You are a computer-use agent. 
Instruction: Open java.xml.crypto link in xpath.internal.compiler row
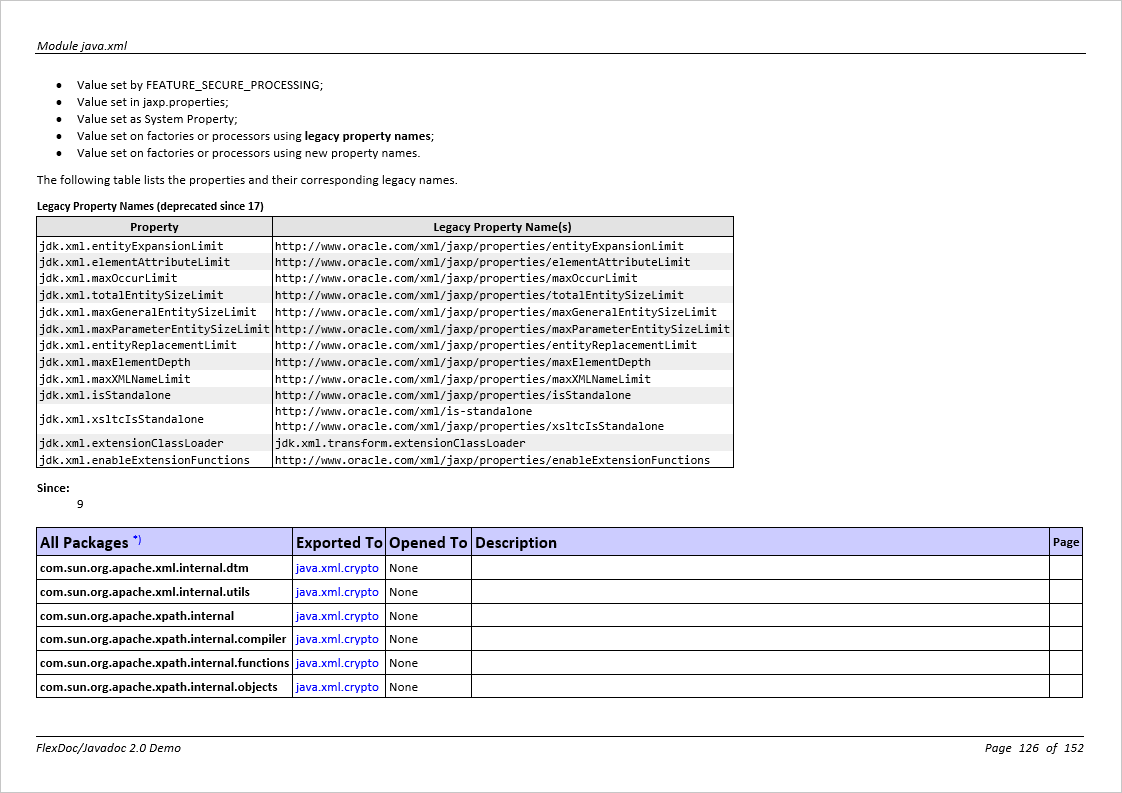pos(337,639)
